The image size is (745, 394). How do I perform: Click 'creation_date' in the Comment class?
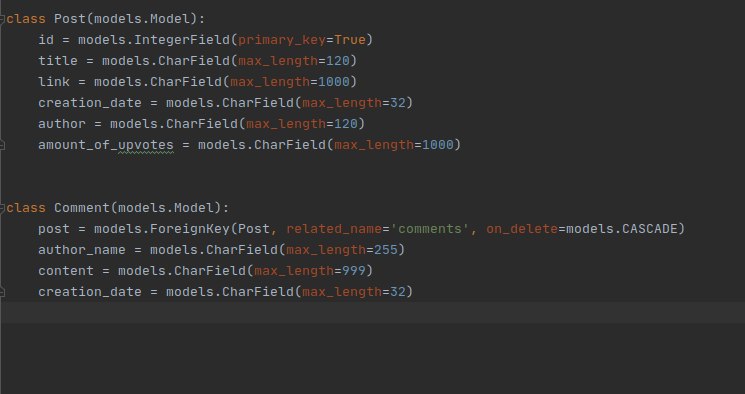(x=90, y=292)
